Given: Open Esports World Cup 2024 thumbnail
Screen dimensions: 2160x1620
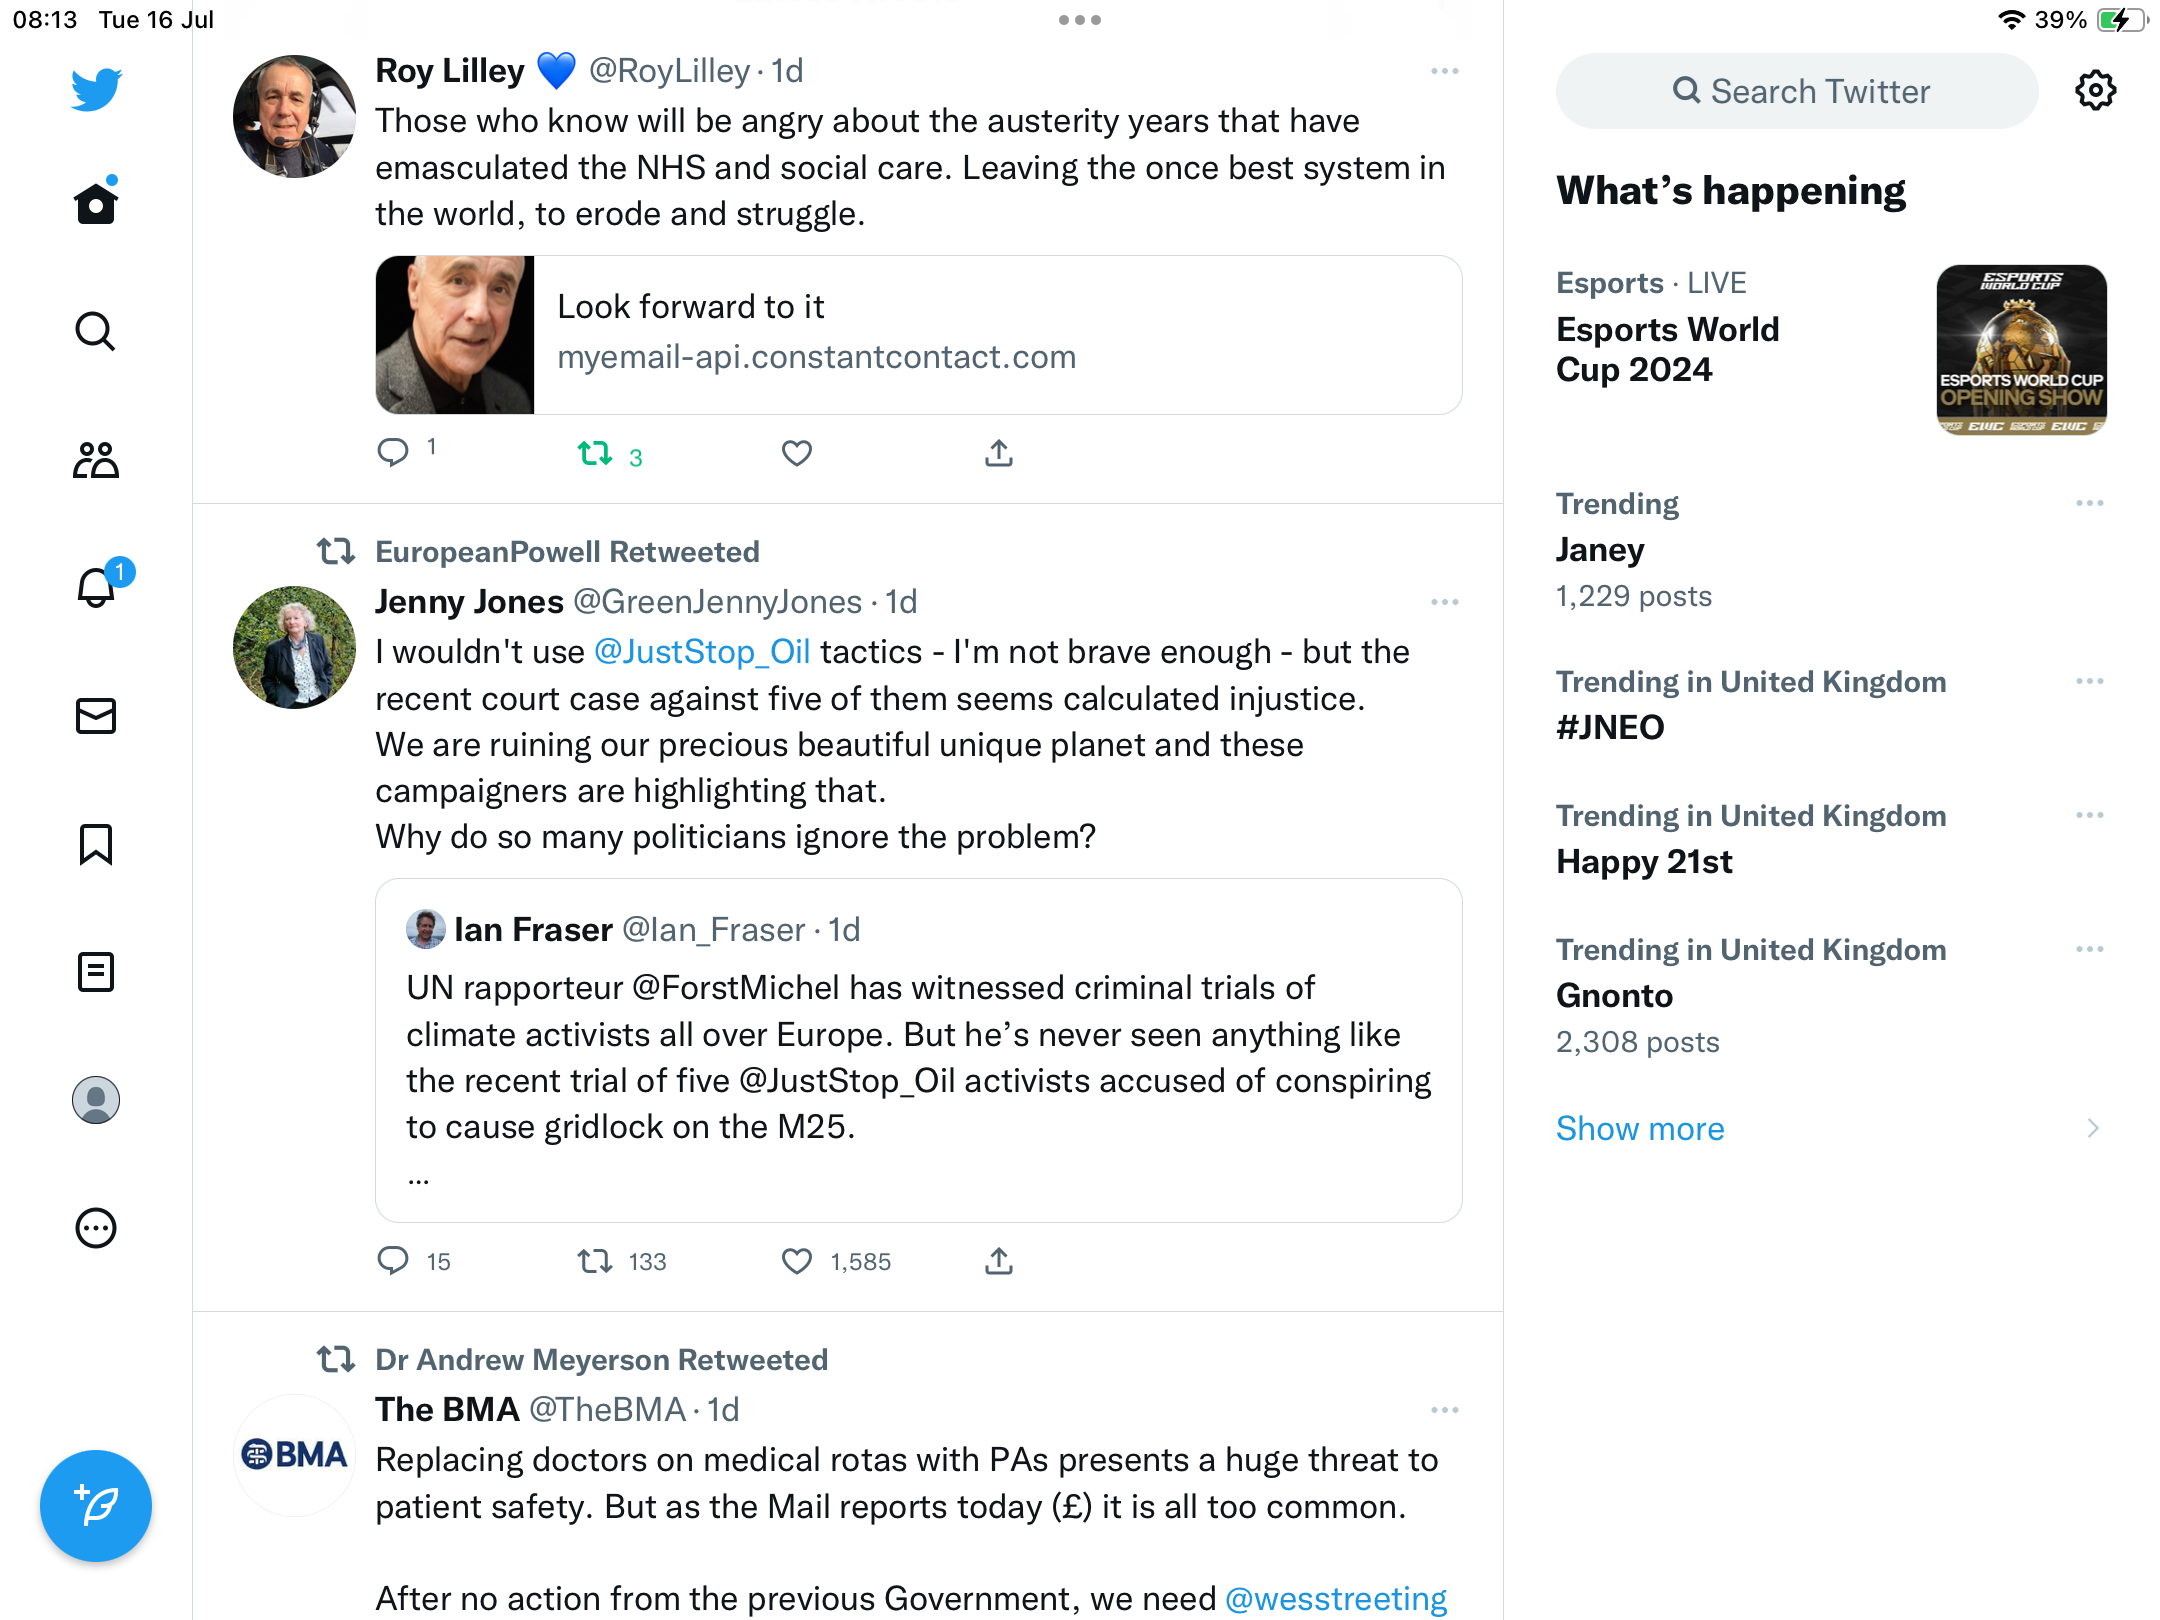Looking at the screenshot, I should pos(2021,350).
